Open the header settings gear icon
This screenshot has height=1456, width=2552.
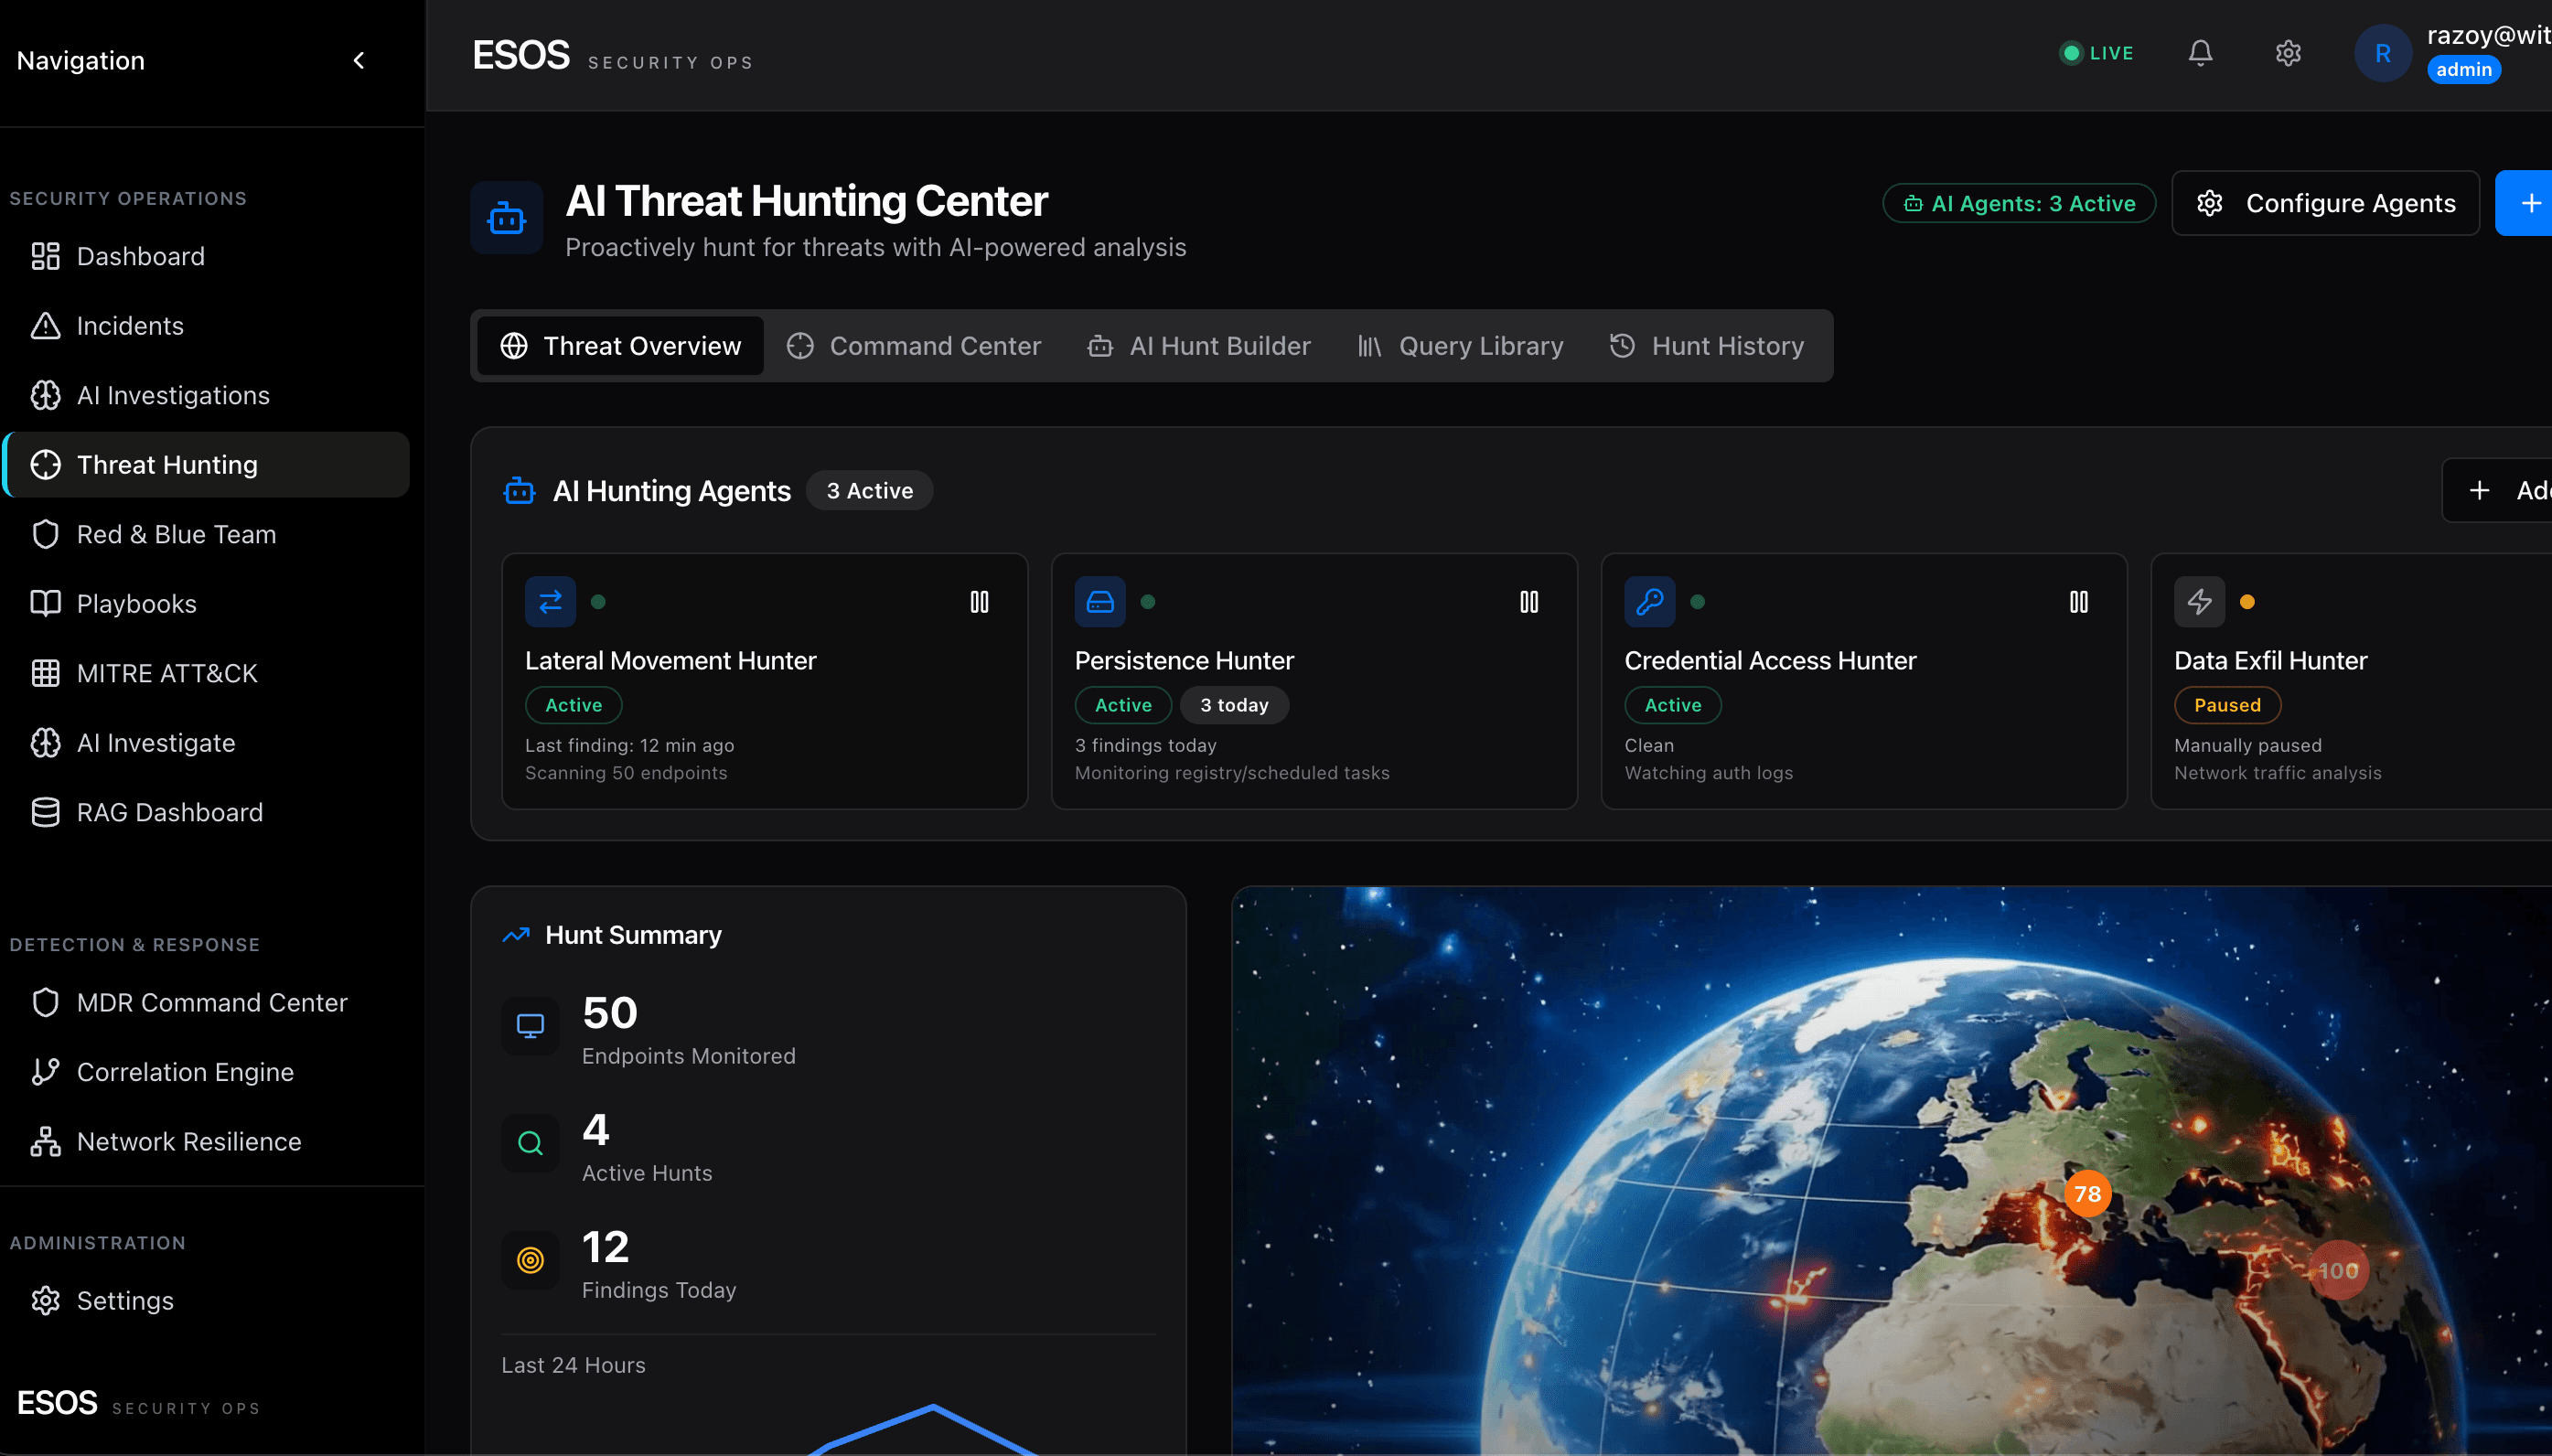pyautogui.click(x=2288, y=53)
